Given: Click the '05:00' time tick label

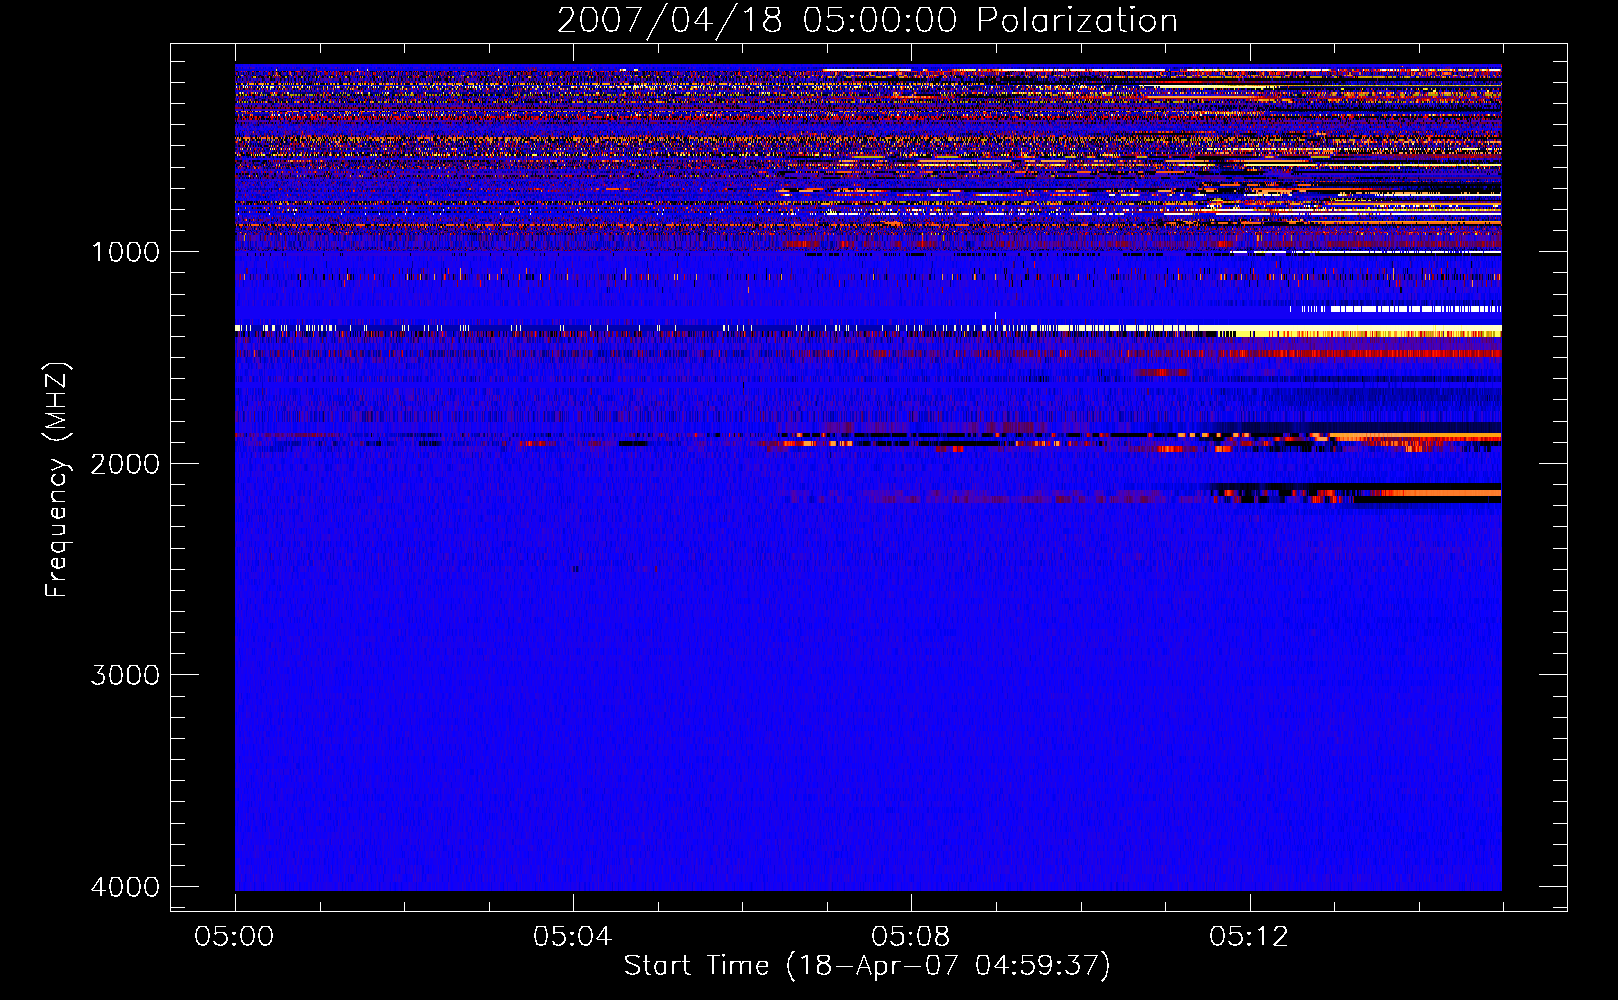Looking at the screenshot, I should tap(234, 937).
